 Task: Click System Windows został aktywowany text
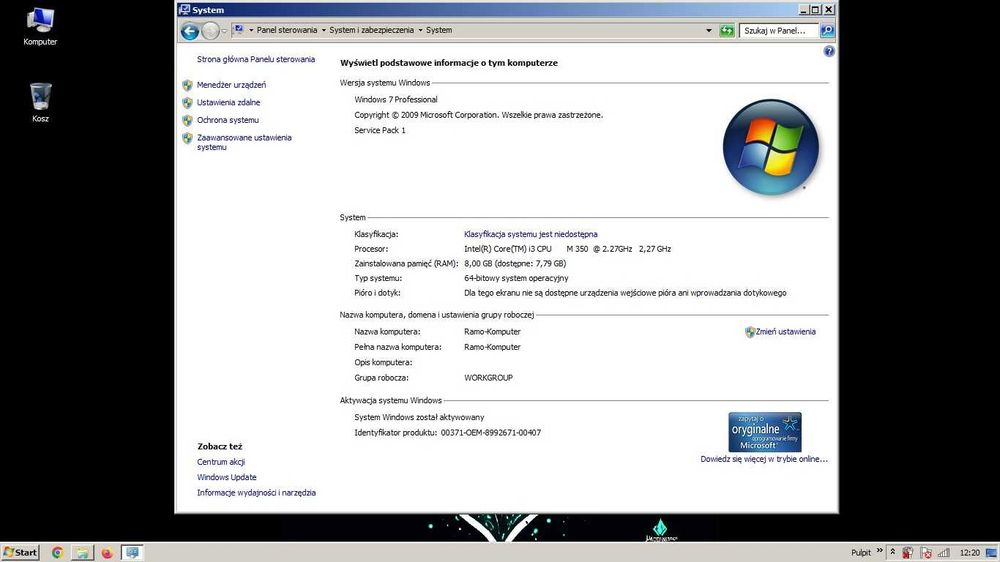[x=419, y=417]
